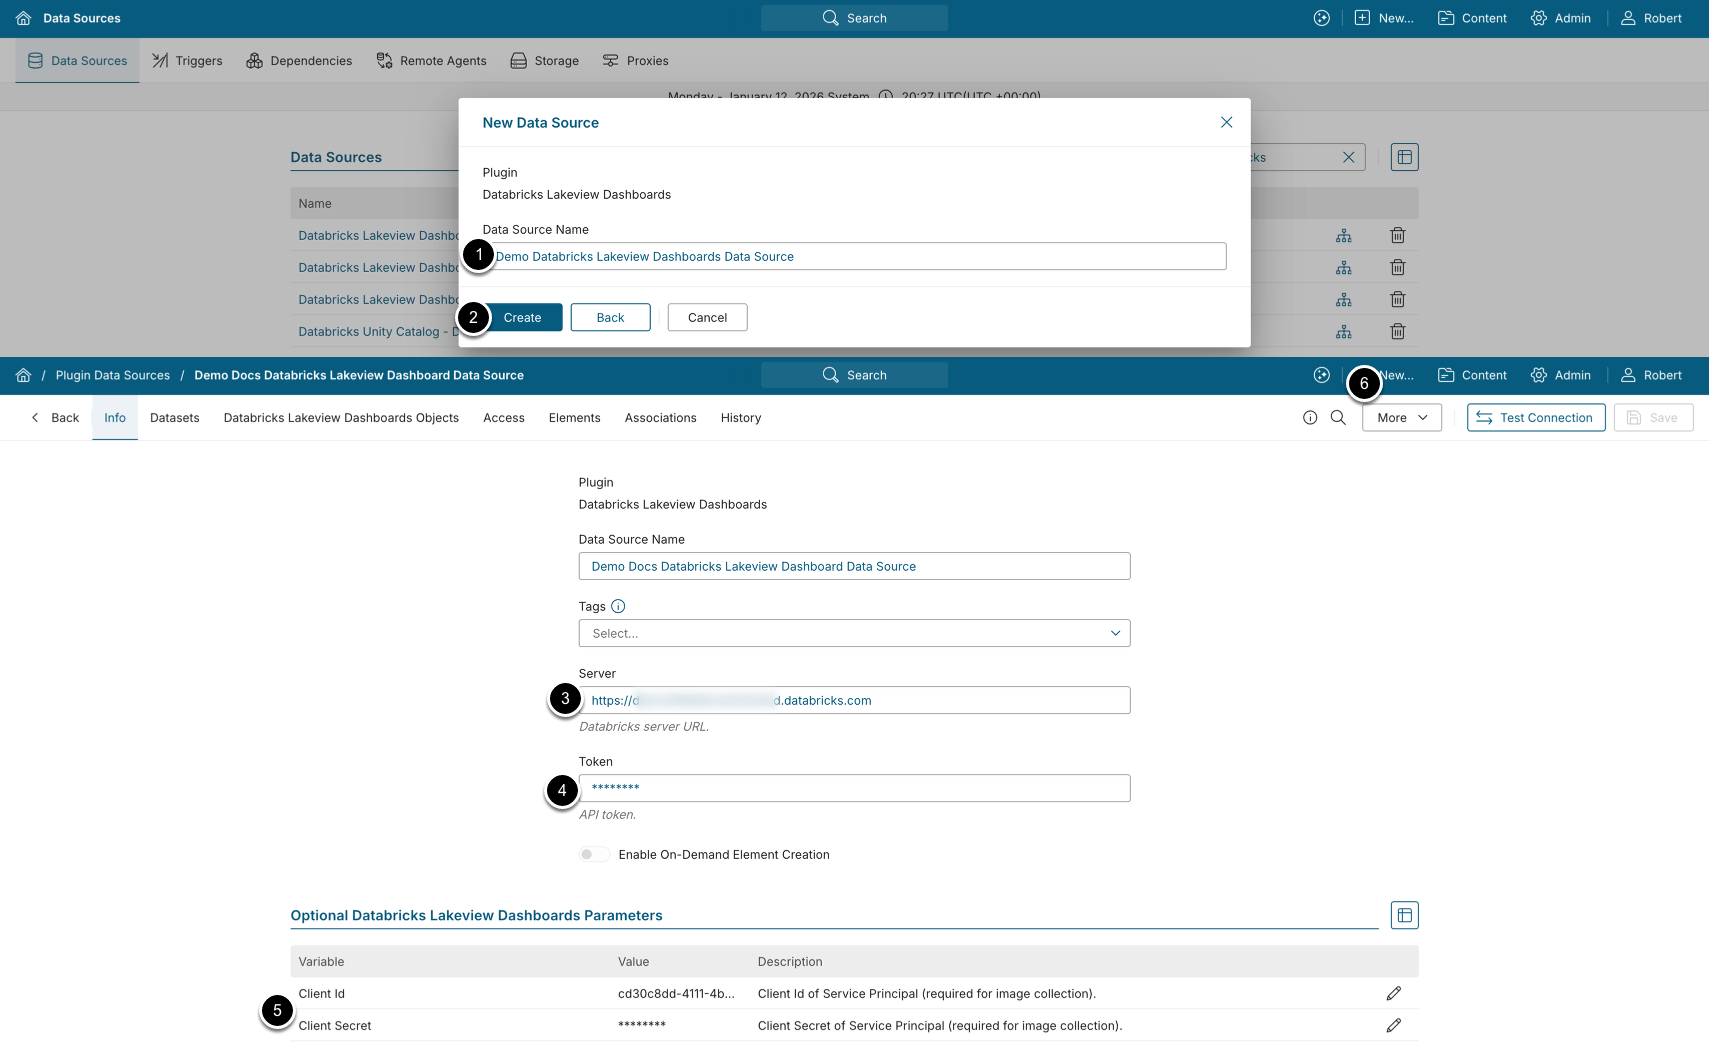This screenshot has height=1051, width=1709.
Task: Open the Admin menu in the Plugin Data Sources header
Action: pos(1560,375)
